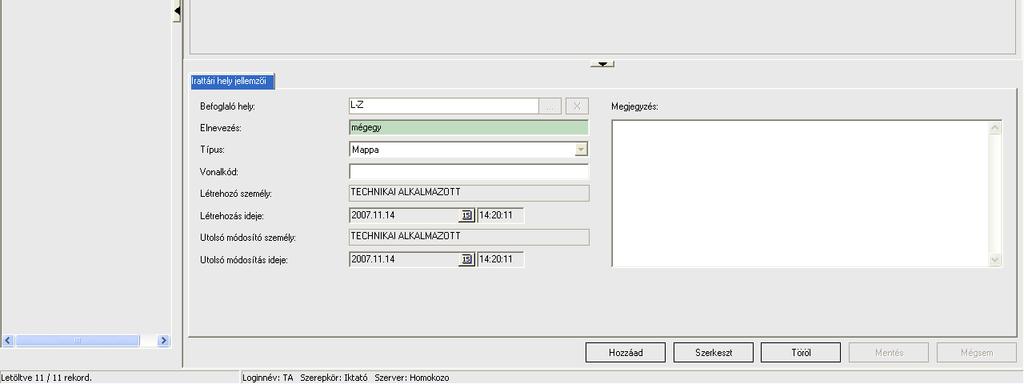Collapse upper panel with down arrow
Screen dimensions: 1024x384
click(x=602, y=64)
